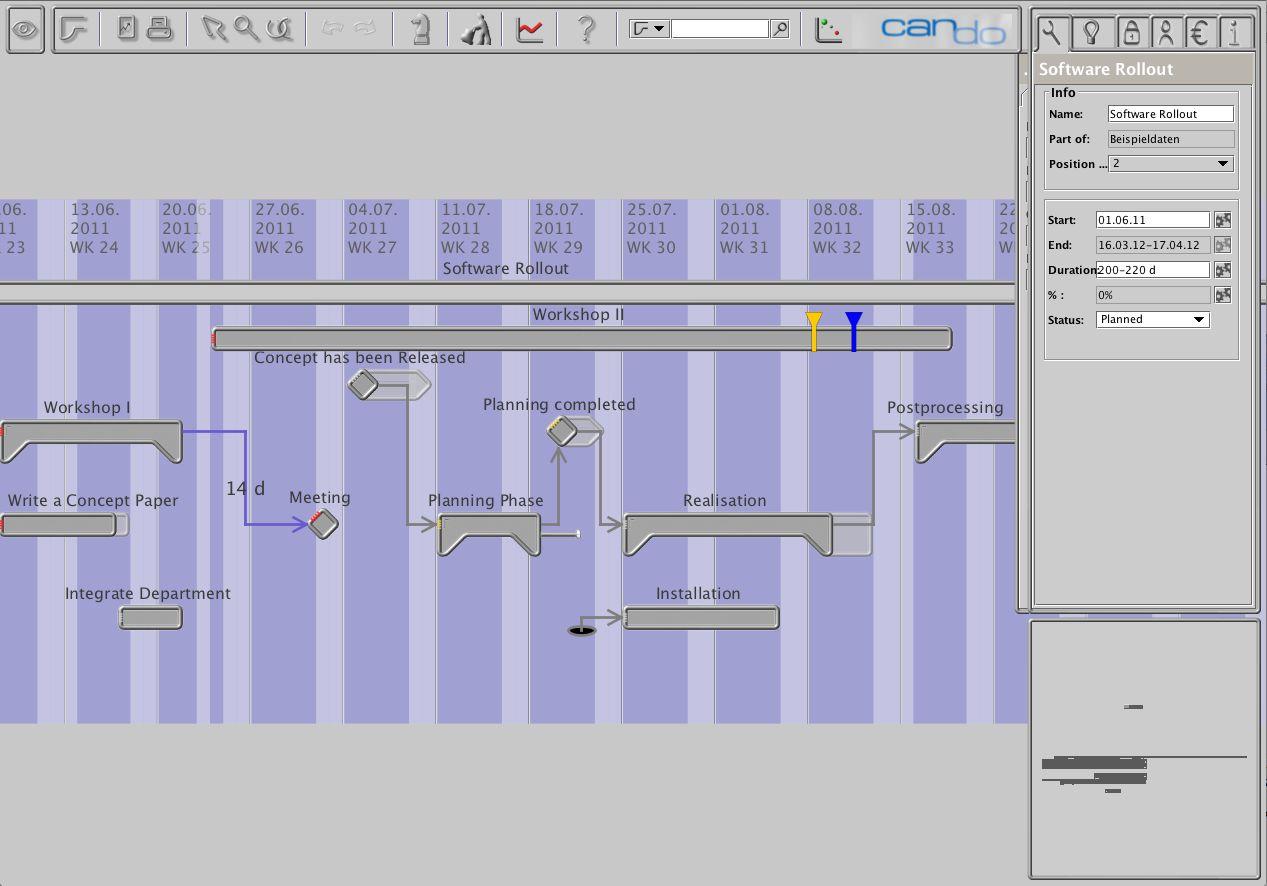Click the search magnifier button beside search field

pos(781,29)
